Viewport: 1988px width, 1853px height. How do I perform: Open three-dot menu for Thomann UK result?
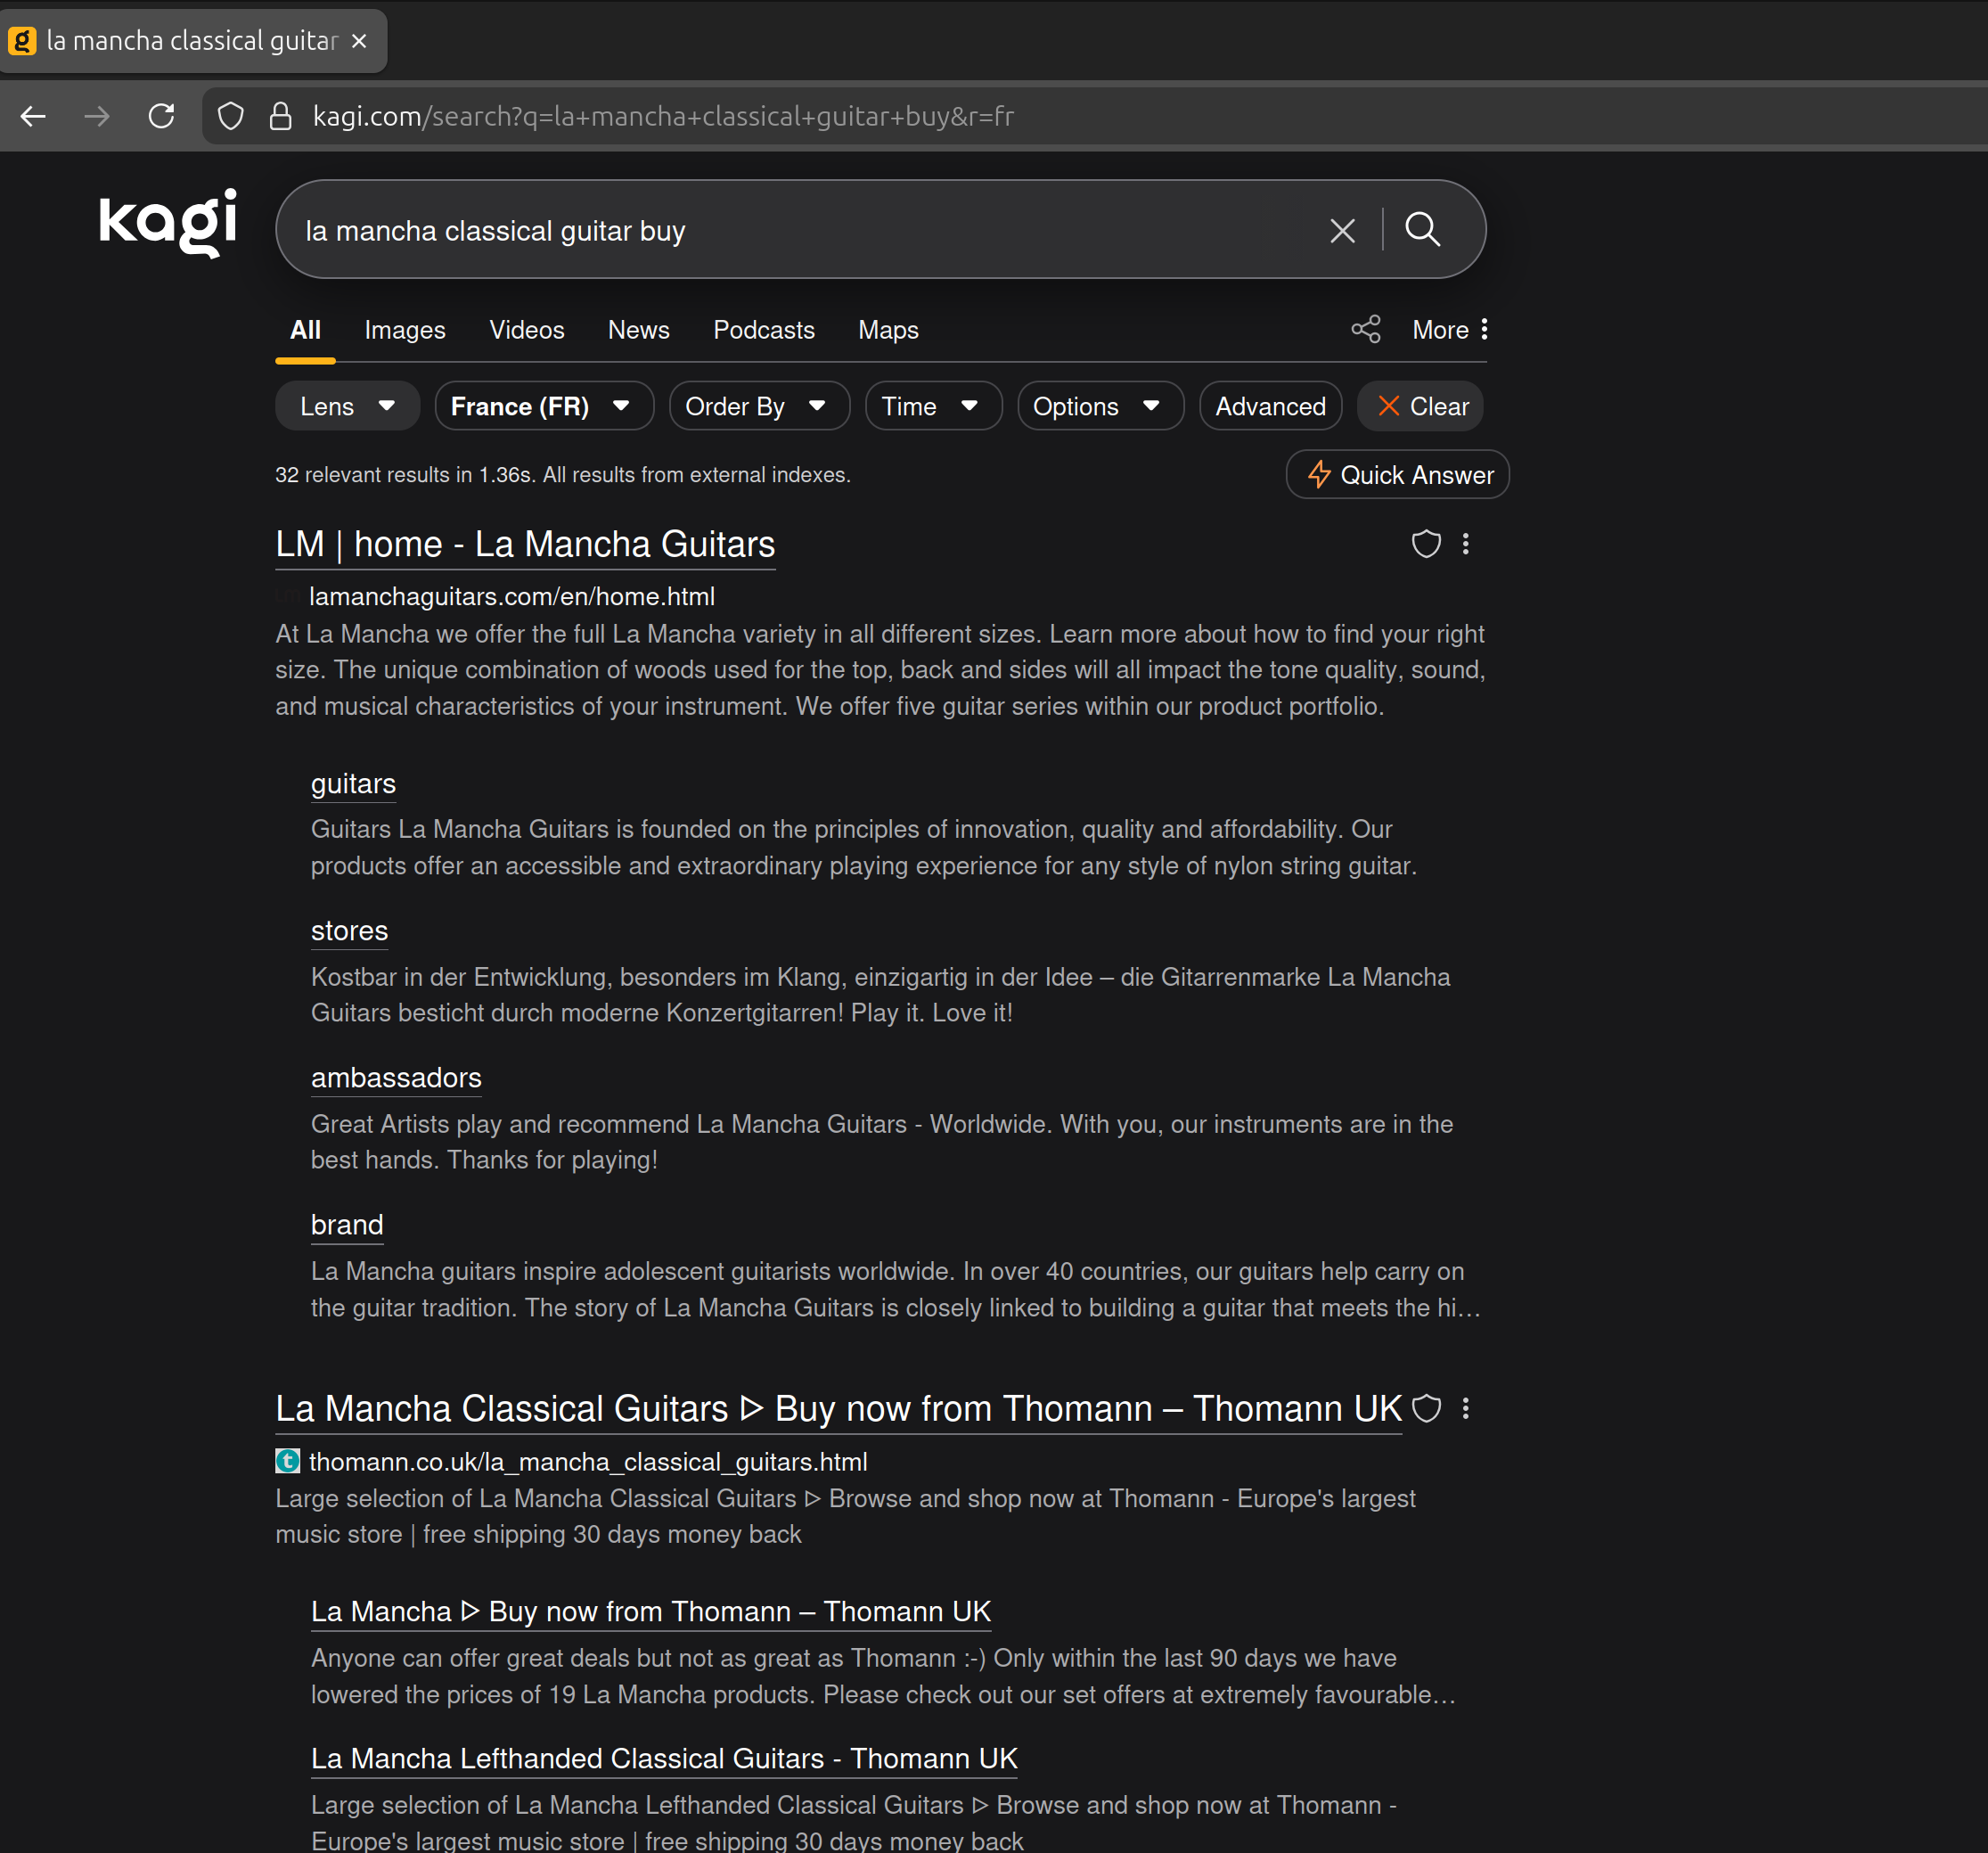coord(1465,1408)
